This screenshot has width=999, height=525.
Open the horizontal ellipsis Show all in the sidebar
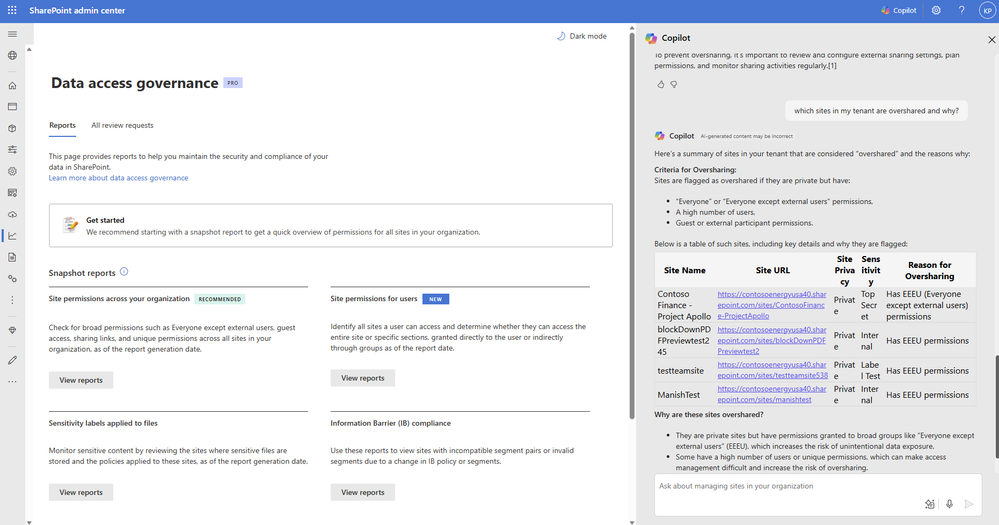point(12,382)
